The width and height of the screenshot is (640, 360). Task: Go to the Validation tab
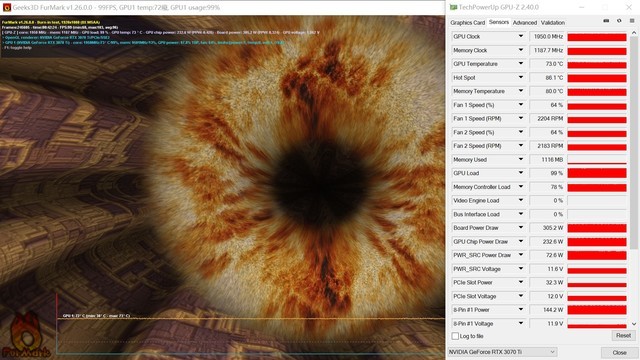coord(553,22)
